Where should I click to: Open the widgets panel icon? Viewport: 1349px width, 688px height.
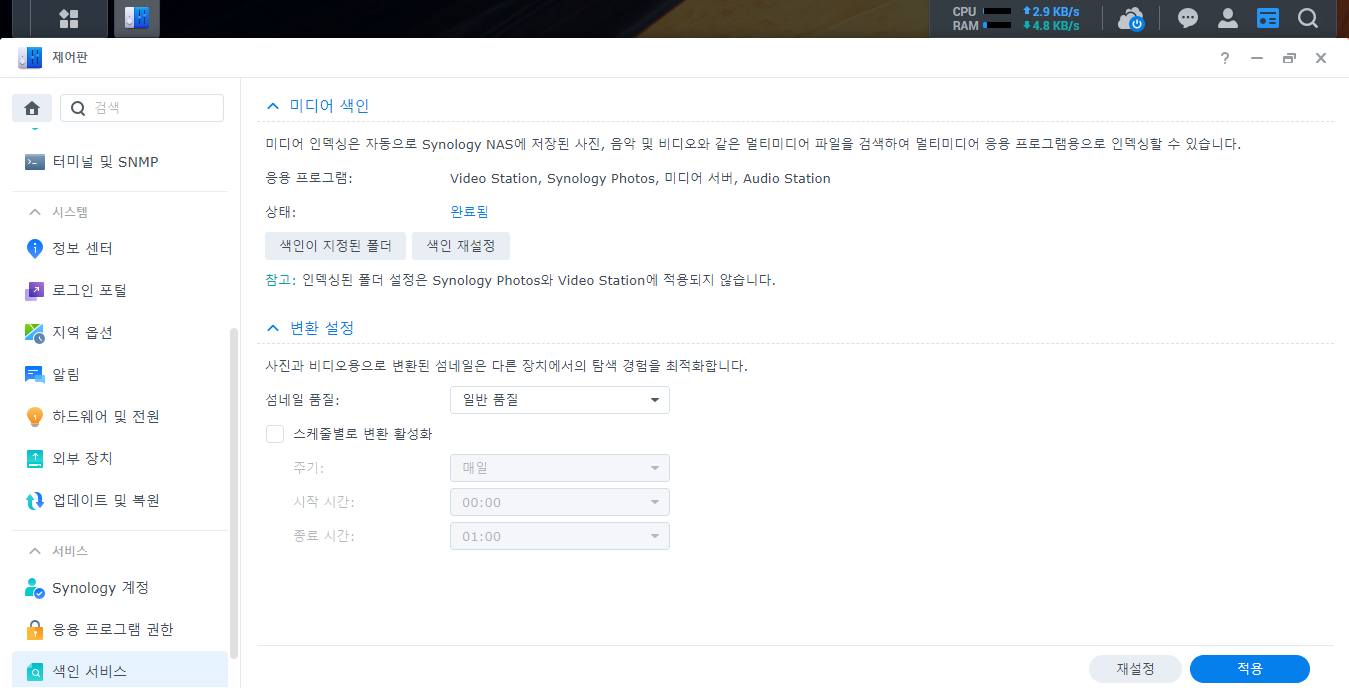pos(1268,18)
